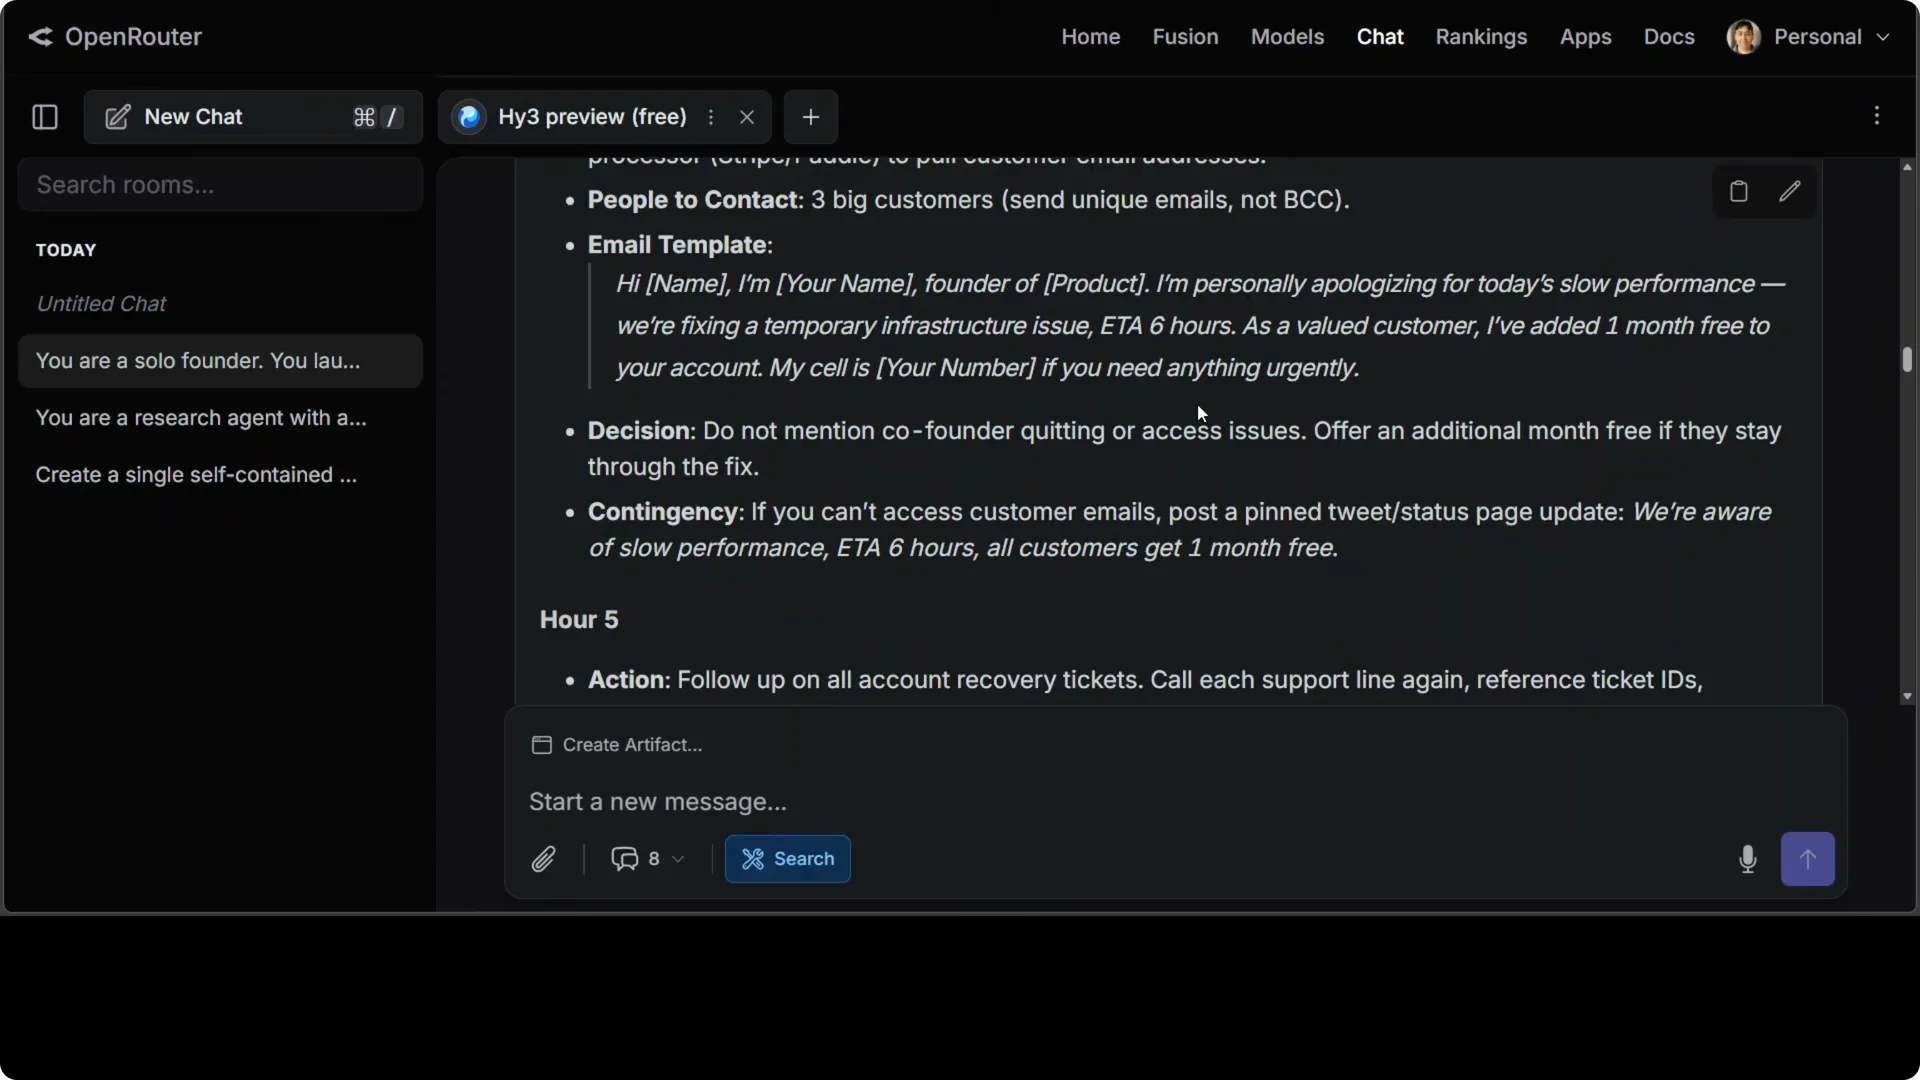
Task: Click the TODAY section label
Action: 66,250
